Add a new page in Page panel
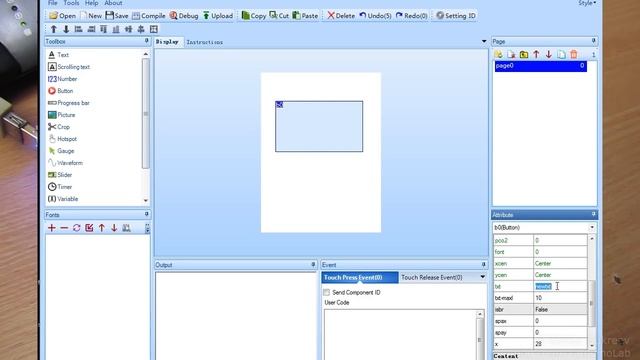This screenshot has width=640, height=360. tap(498, 54)
